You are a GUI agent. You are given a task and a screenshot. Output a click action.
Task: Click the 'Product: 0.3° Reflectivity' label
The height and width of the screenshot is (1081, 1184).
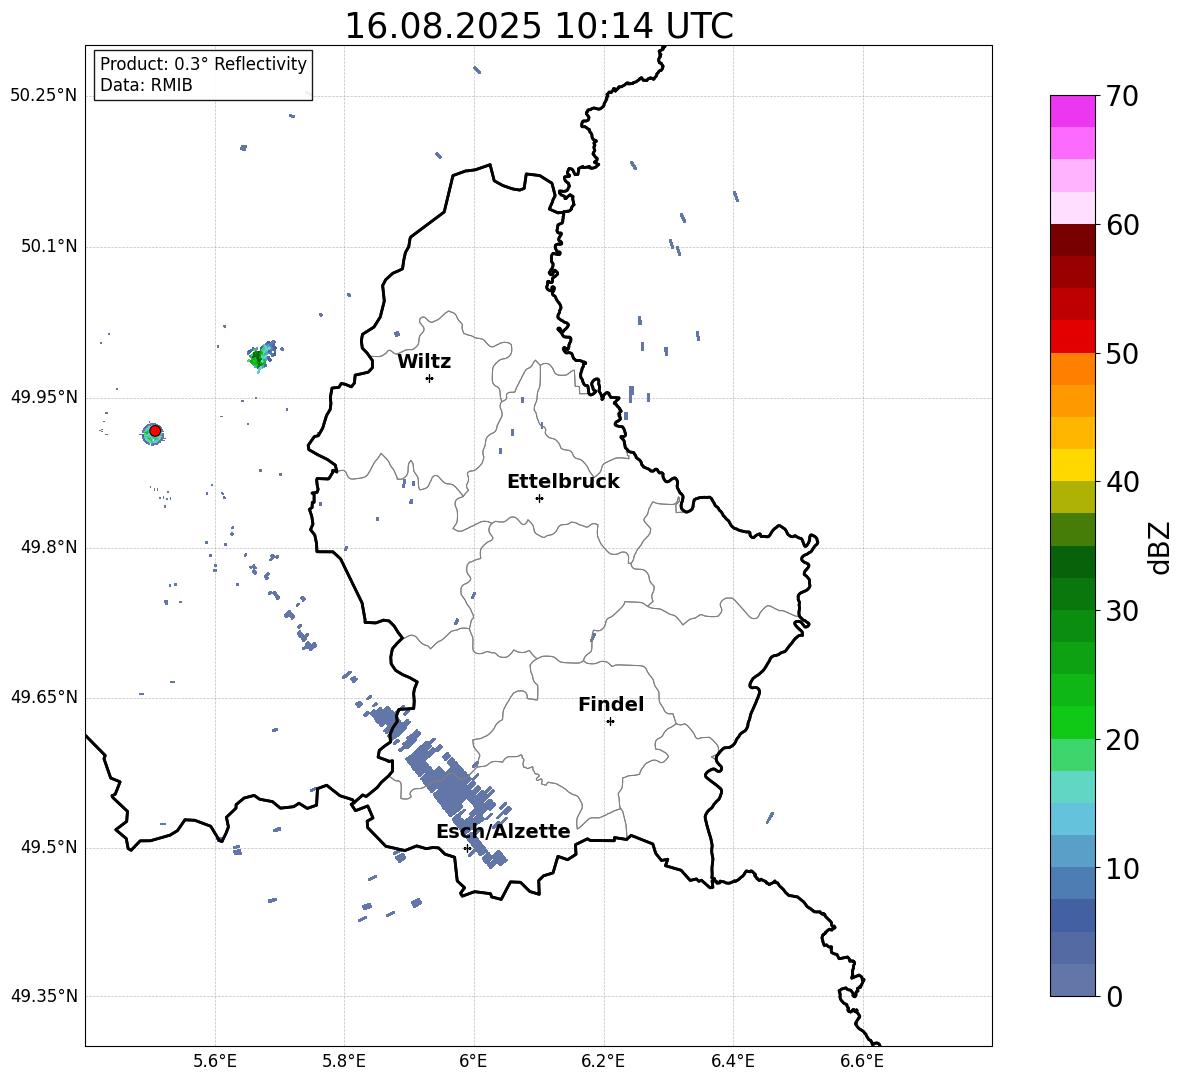[x=203, y=64]
